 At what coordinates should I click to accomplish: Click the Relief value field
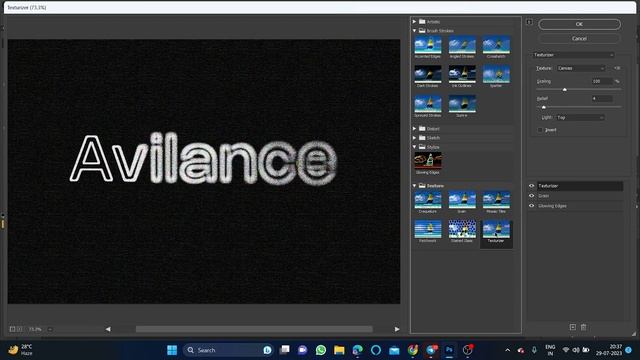pyautogui.click(x=602, y=98)
